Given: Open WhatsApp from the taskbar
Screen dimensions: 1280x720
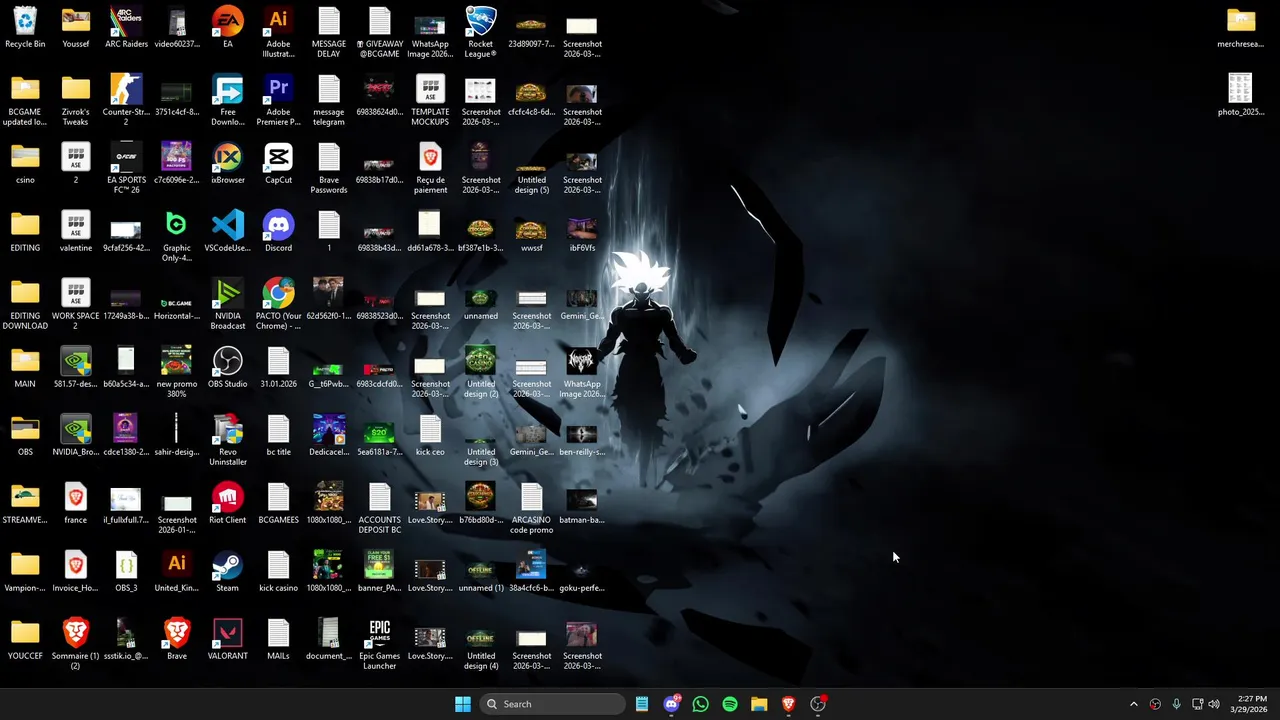Looking at the screenshot, I should [x=700, y=704].
